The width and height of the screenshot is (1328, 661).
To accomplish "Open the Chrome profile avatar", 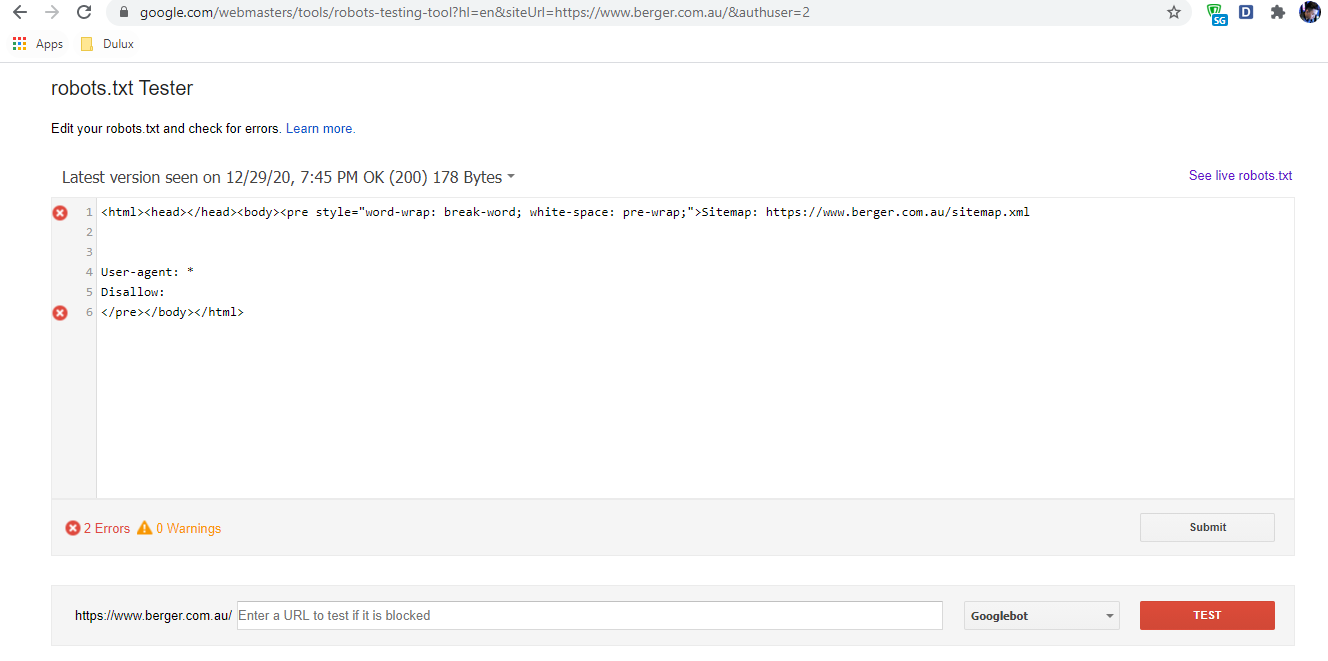I will tap(1309, 13).
